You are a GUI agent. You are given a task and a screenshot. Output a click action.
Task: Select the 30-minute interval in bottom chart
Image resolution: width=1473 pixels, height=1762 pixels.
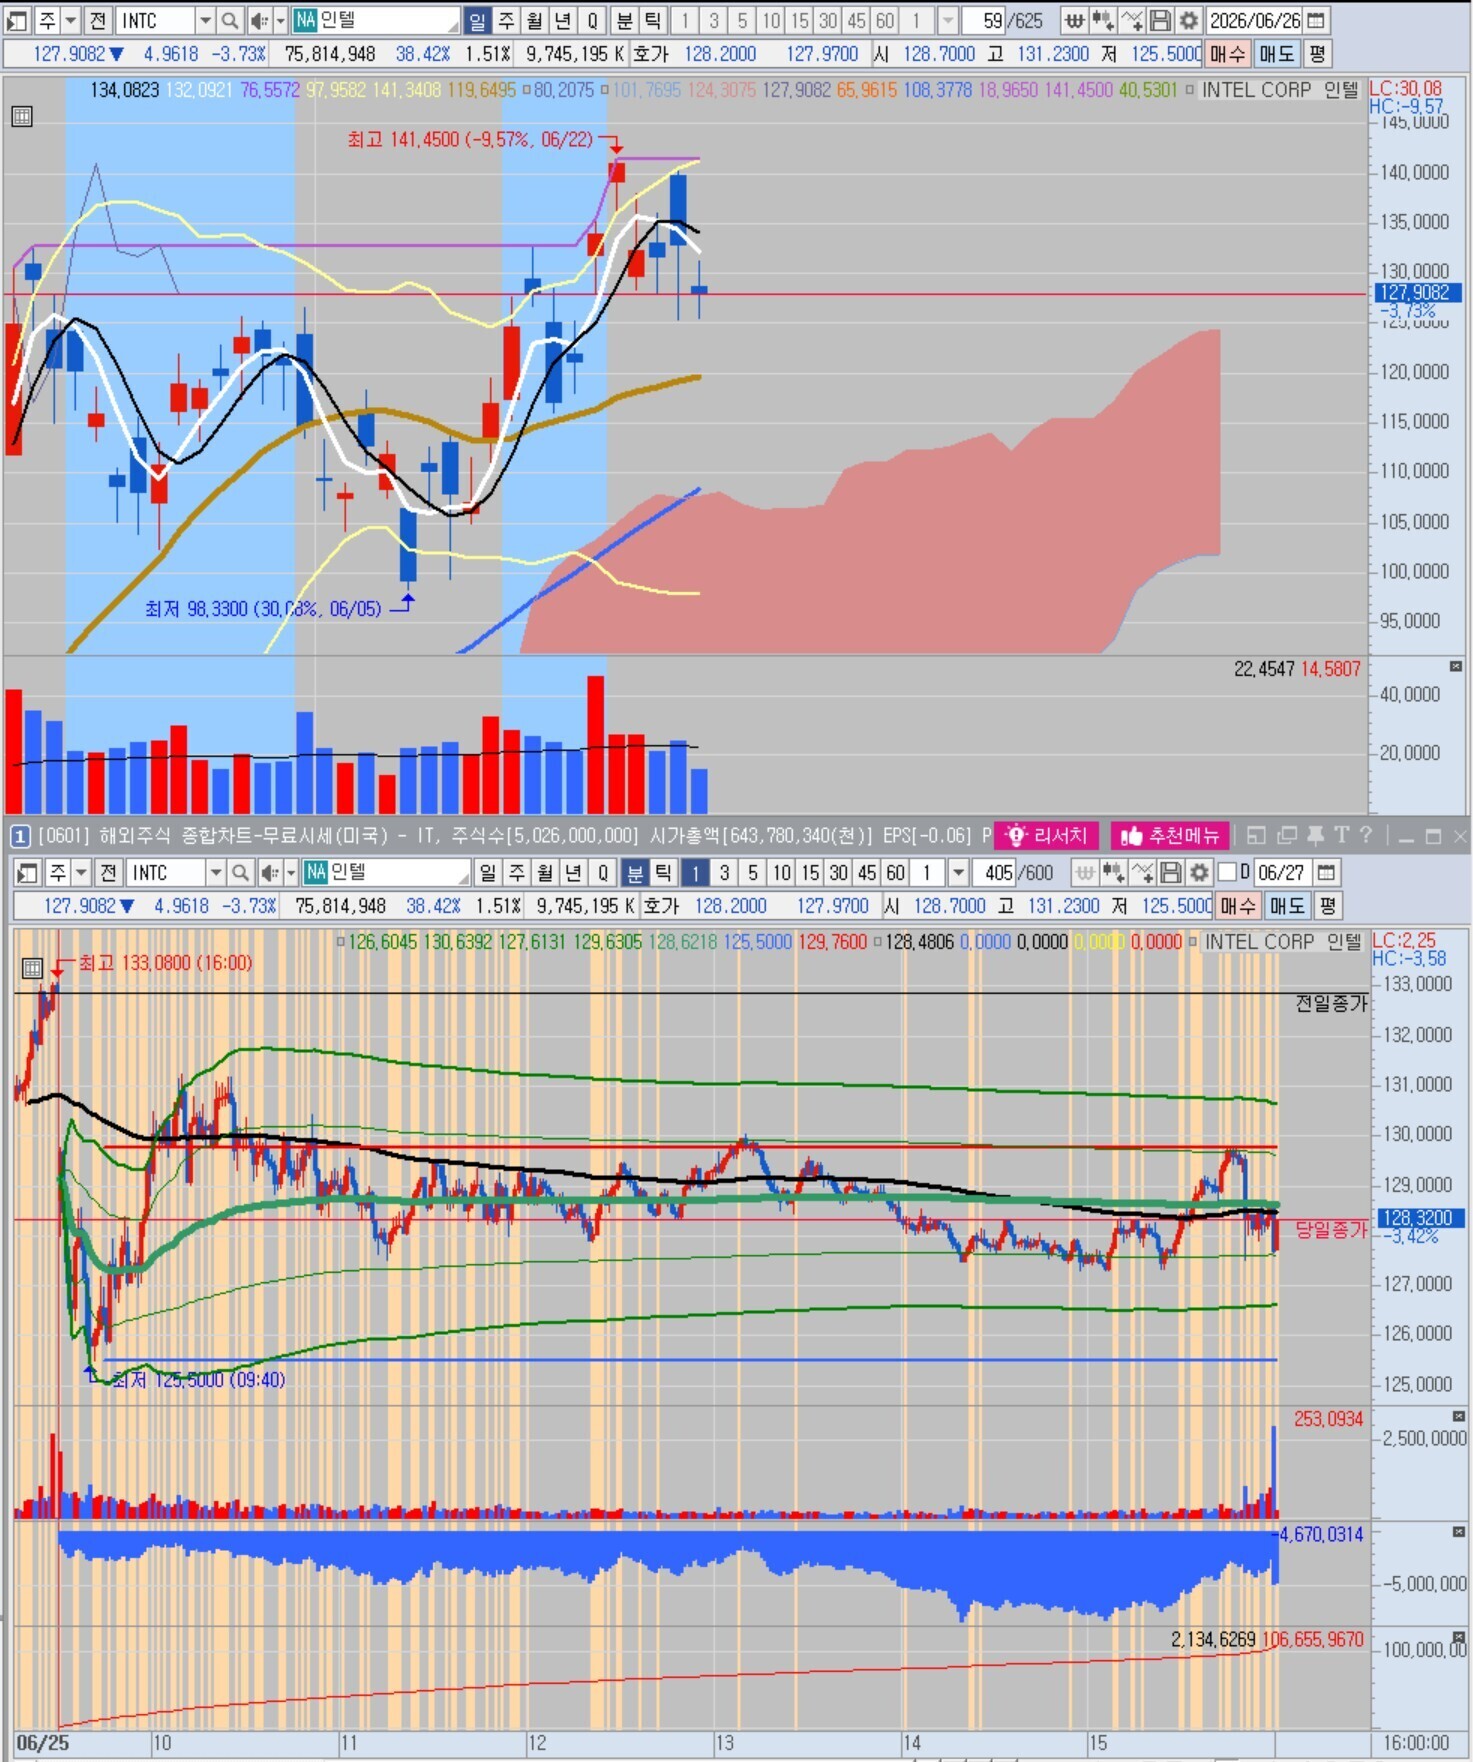pyautogui.click(x=839, y=873)
